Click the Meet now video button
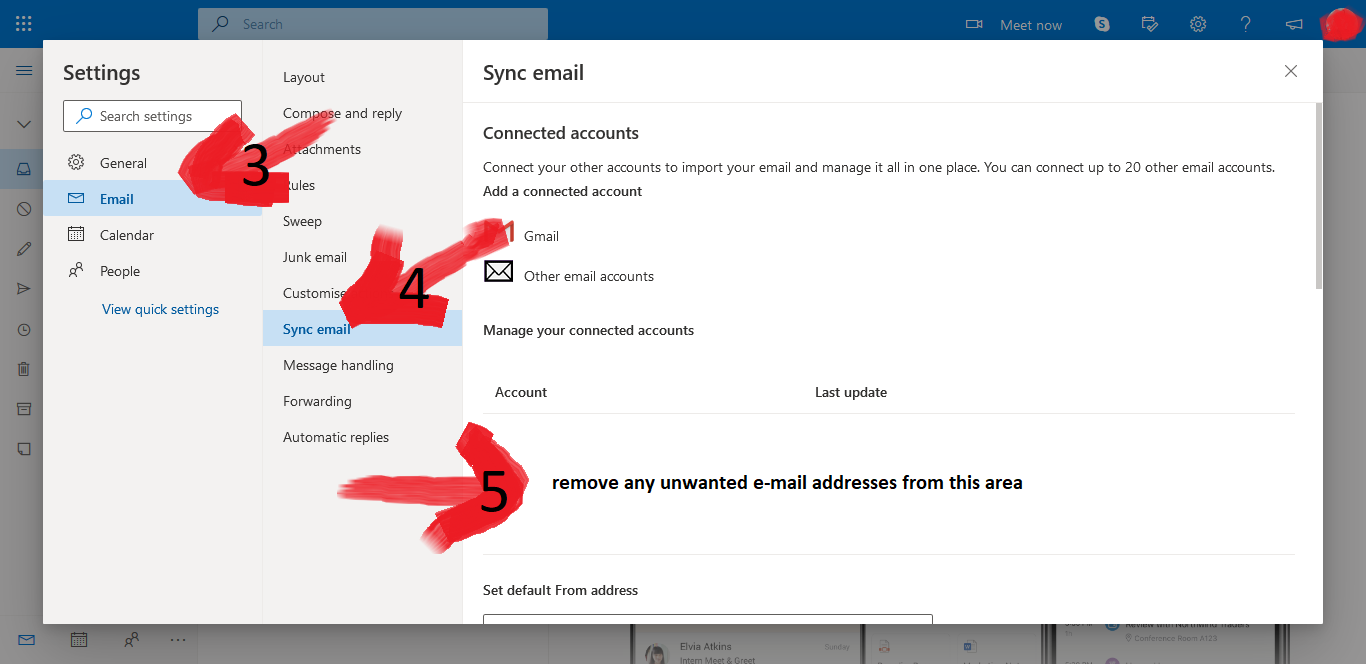Viewport: 1366px width, 664px height. point(1013,24)
